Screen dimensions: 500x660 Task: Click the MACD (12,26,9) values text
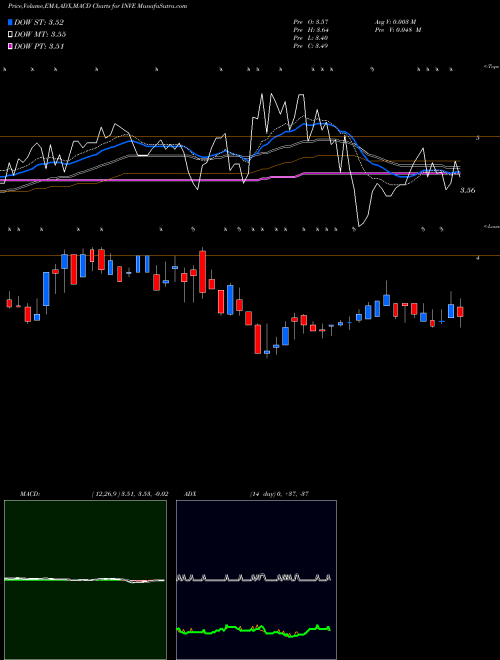point(130,494)
